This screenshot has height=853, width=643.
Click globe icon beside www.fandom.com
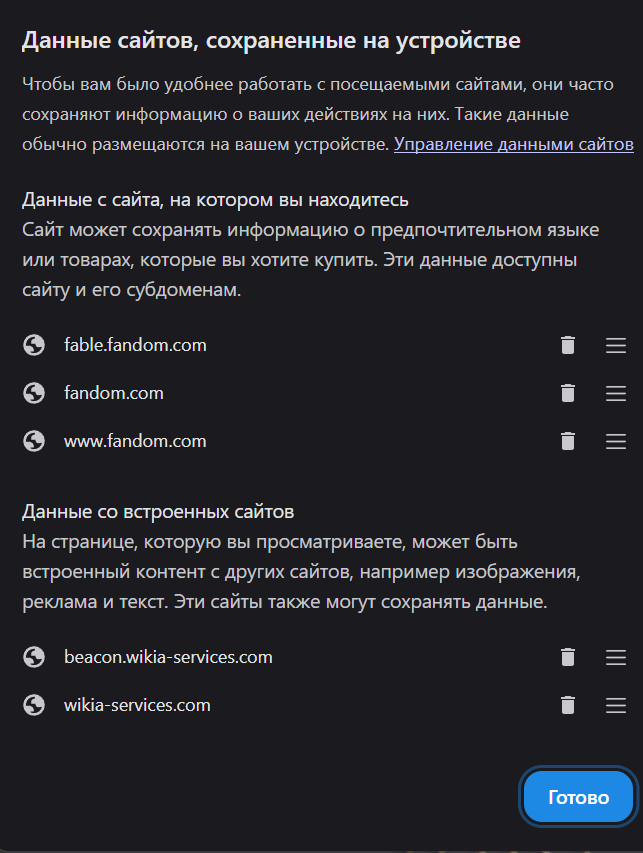click(x=34, y=441)
